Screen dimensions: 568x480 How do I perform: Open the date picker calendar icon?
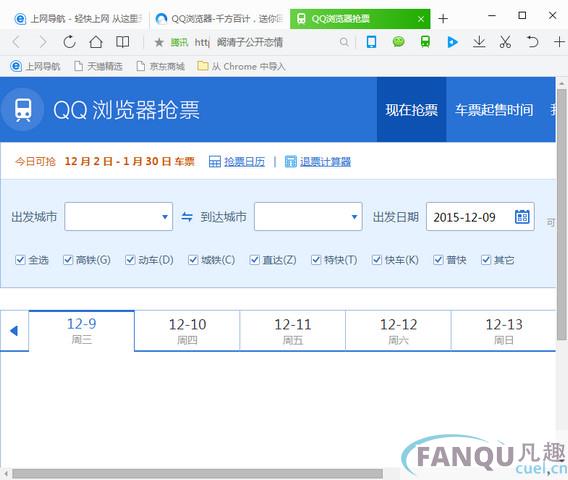[x=522, y=217]
